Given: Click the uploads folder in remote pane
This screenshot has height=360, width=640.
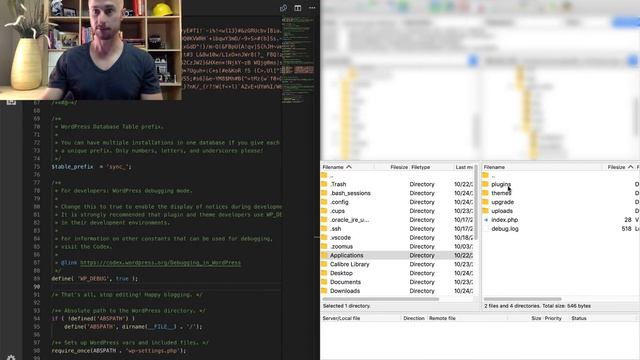Looking at the screenshot, I should [502, 211].
